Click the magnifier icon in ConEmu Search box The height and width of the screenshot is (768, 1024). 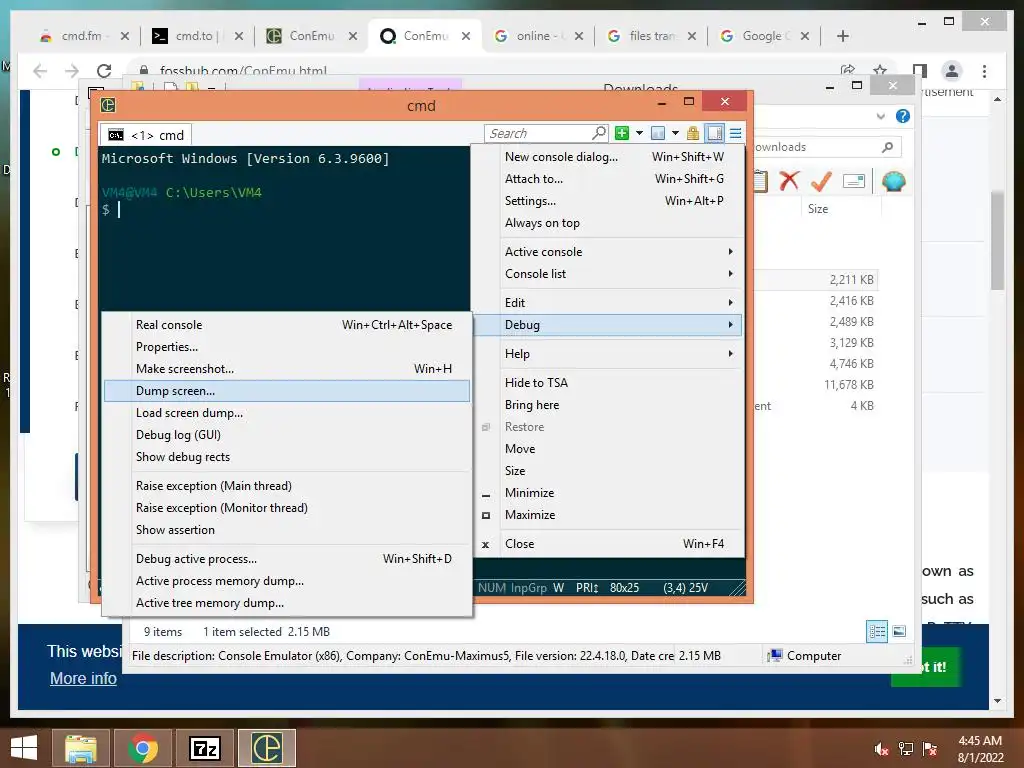598,133
